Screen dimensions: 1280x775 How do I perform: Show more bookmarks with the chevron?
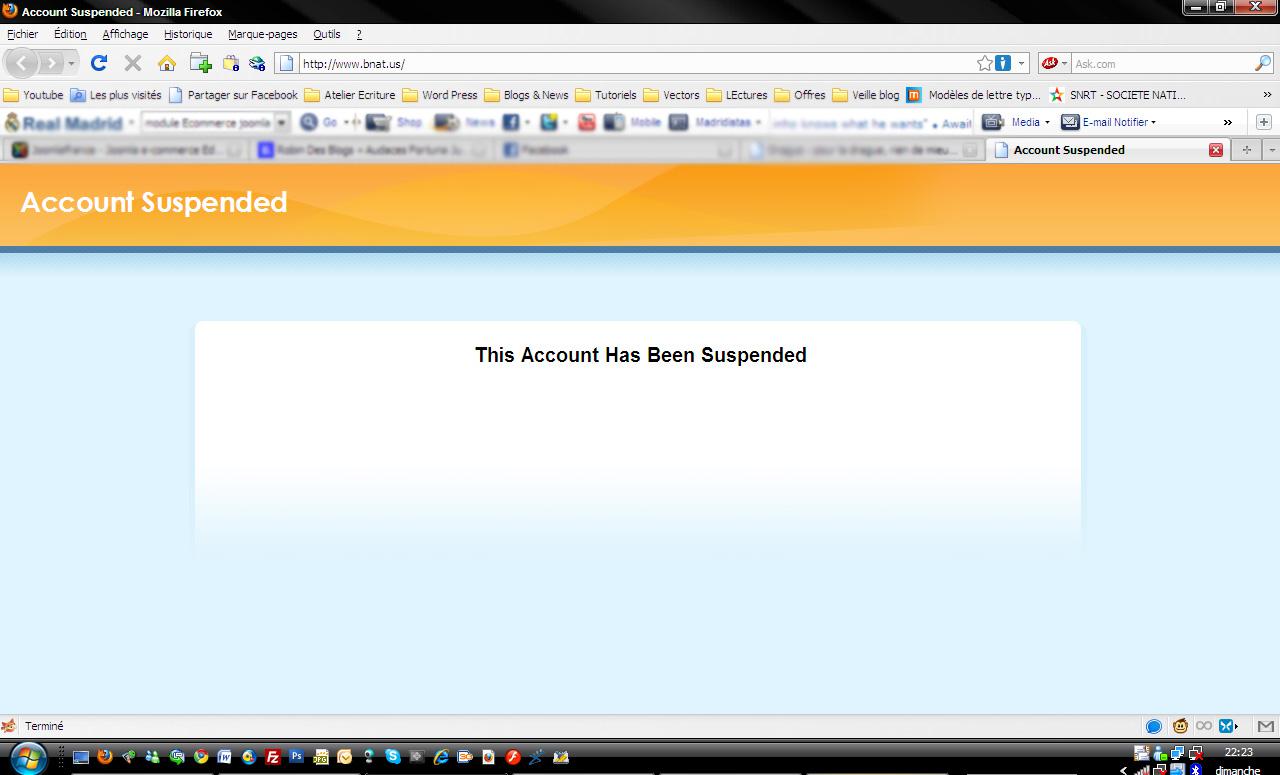click(1267, 95)
